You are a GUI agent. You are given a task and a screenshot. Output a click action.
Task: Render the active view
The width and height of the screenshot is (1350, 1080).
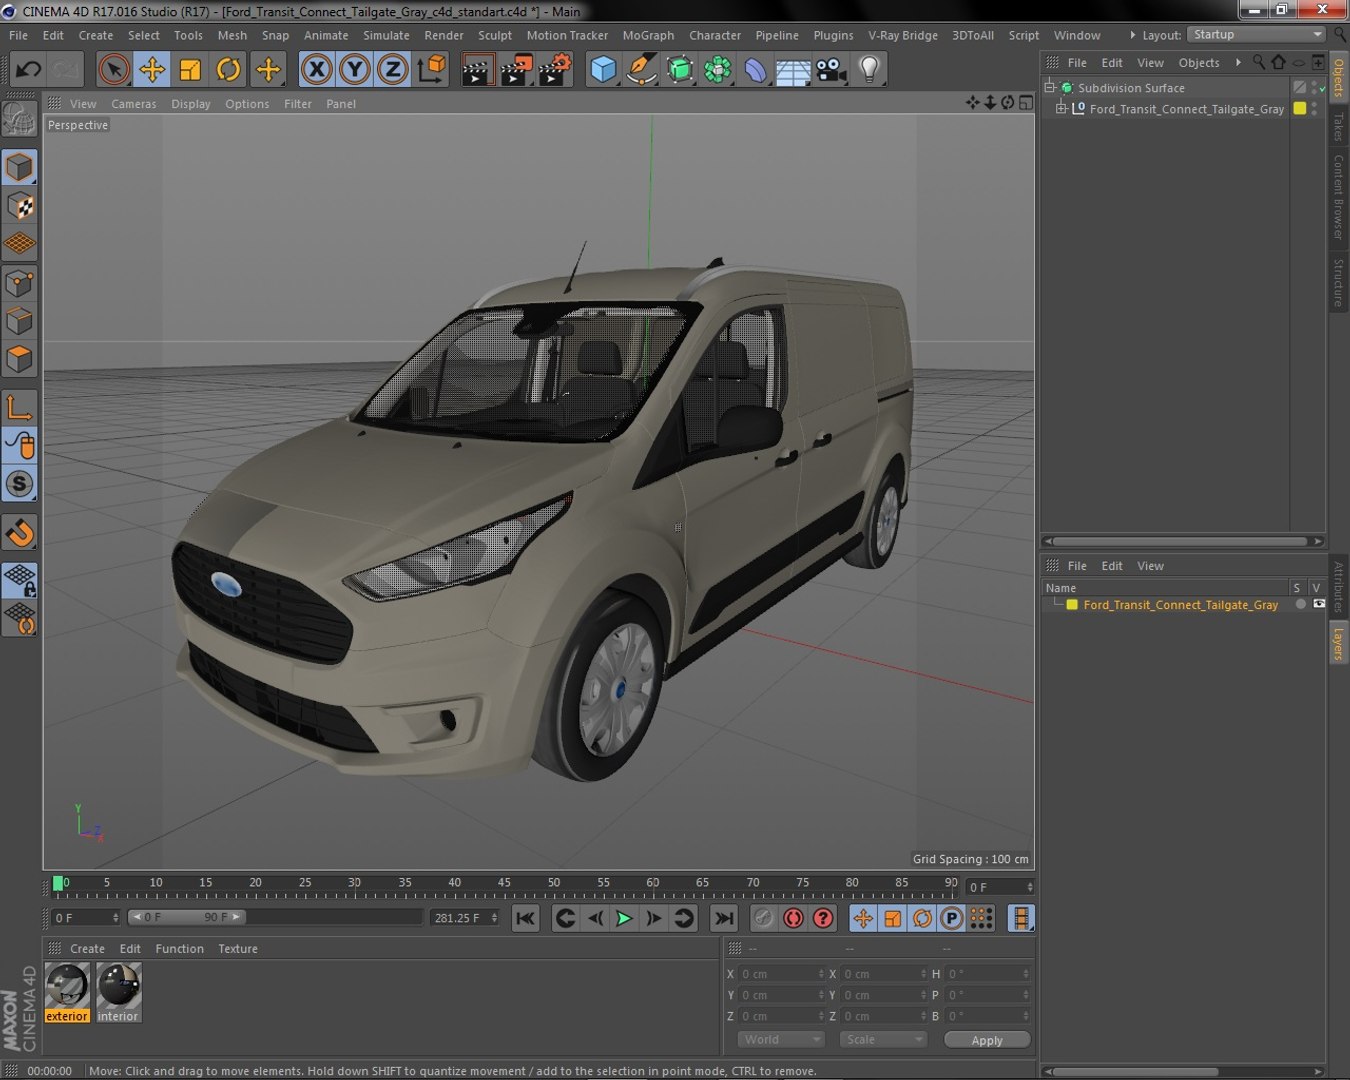(x=478, y=69)
